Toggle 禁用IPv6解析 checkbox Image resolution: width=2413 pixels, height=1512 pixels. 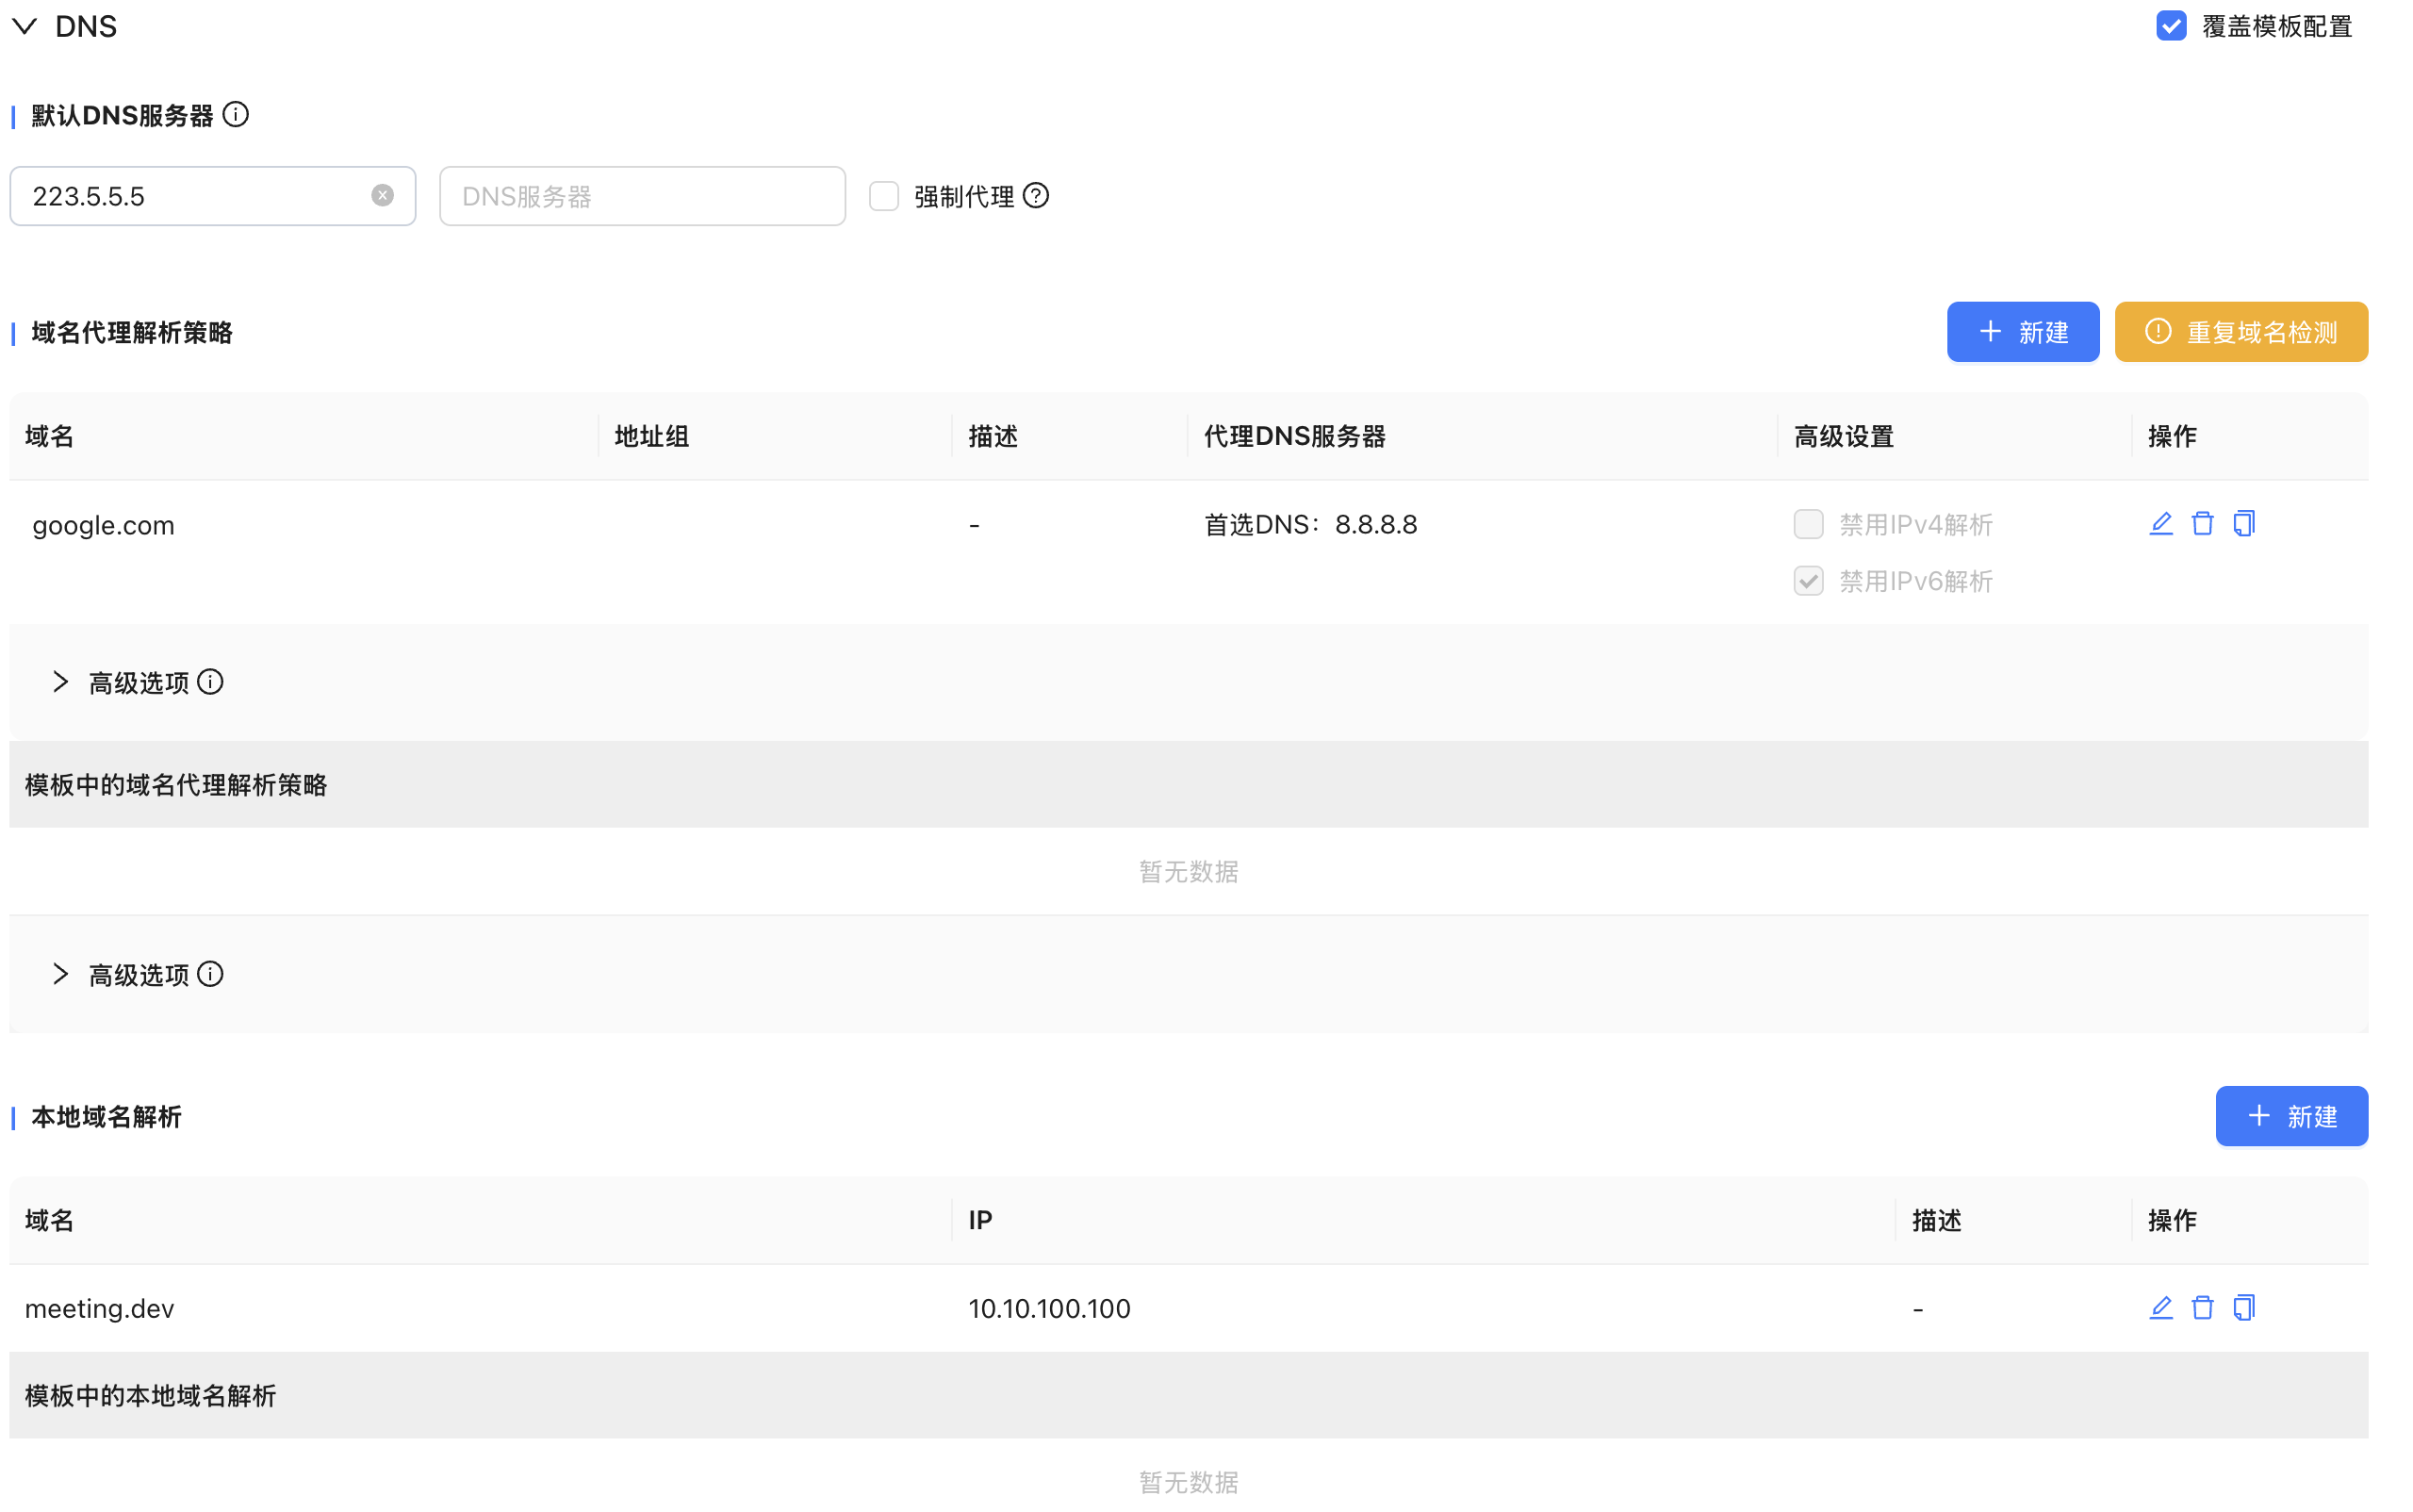1808,581
